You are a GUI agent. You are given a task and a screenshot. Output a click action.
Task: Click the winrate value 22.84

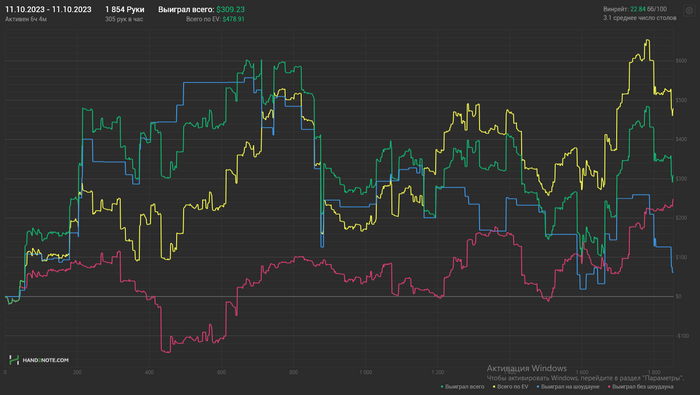coord(638,9)
